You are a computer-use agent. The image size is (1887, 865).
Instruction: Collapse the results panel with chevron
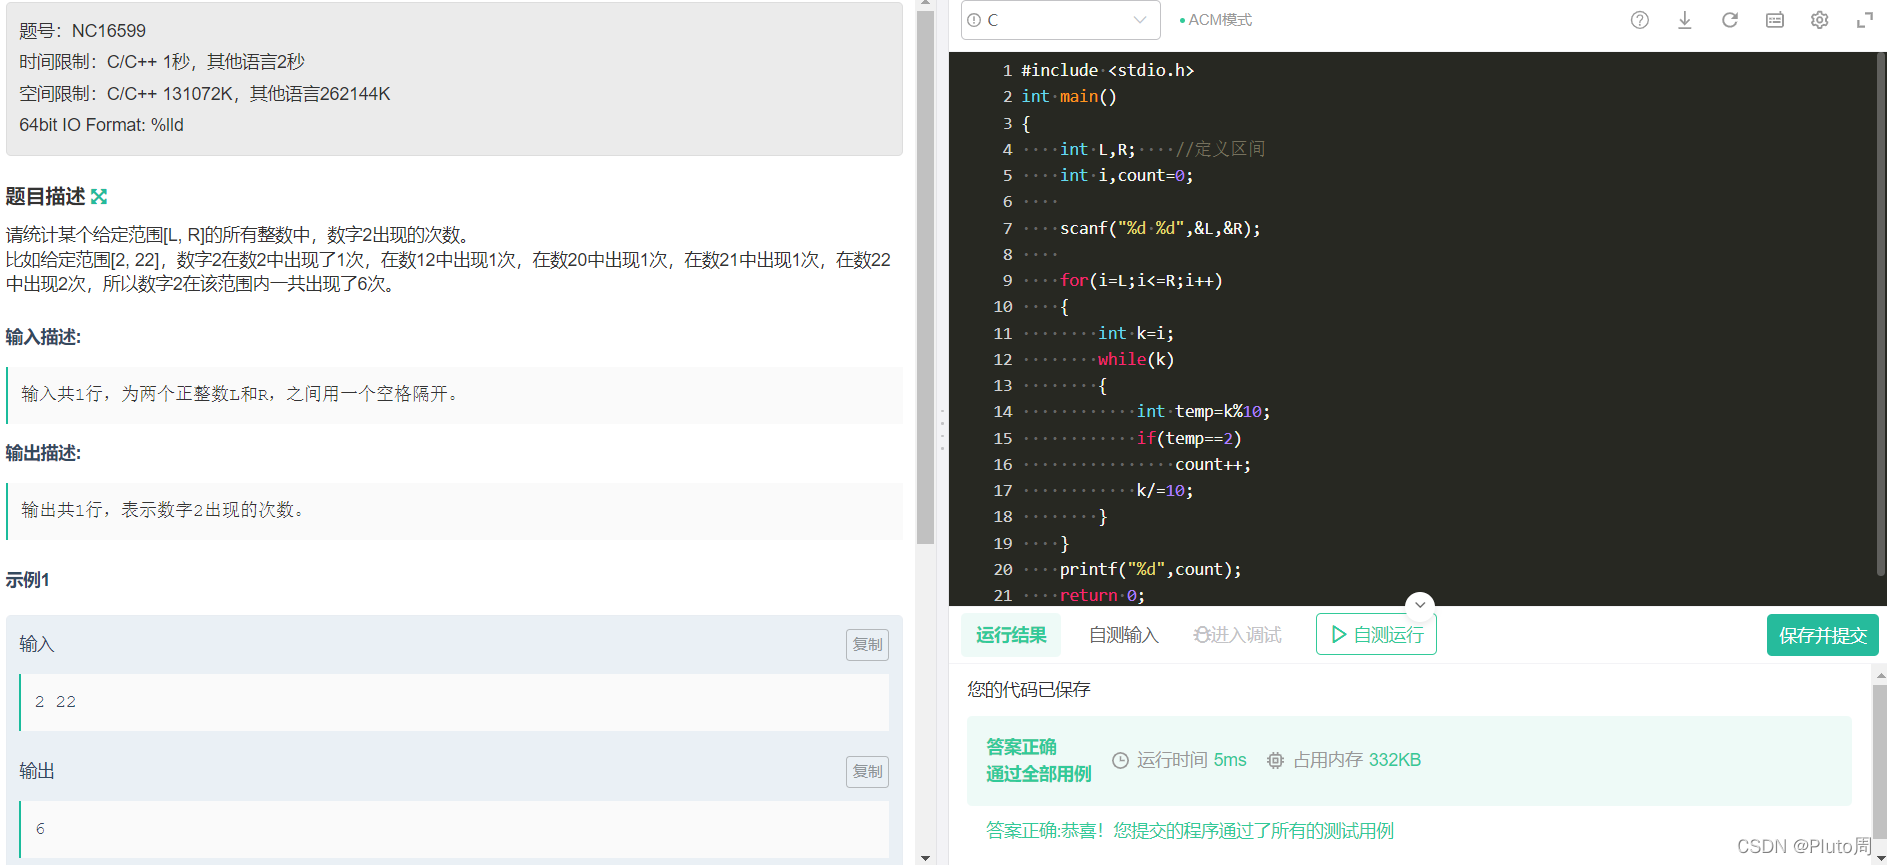click(1419, 605)
